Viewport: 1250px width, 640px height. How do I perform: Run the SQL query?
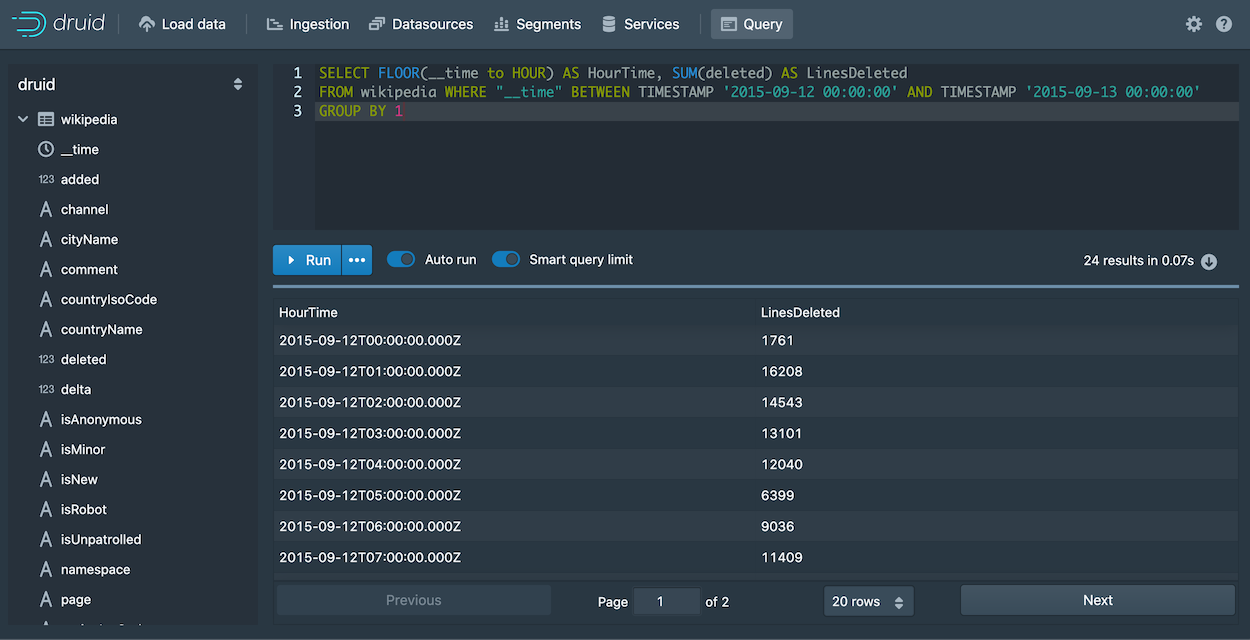point(307,260)
